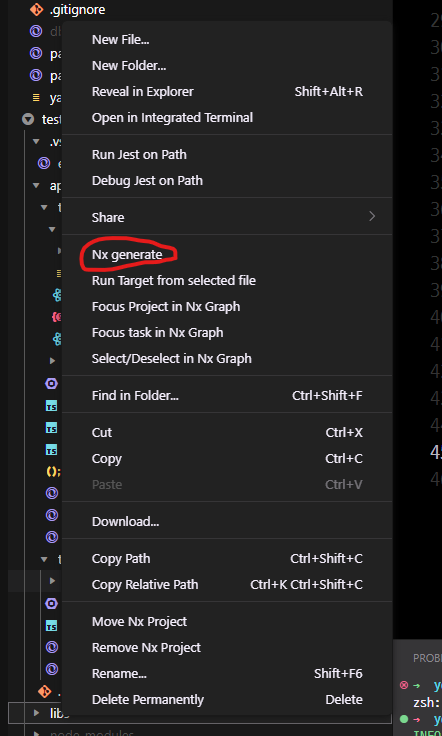Click the .gitignore git file icon
Screen dimensions: 442x736
37,9
